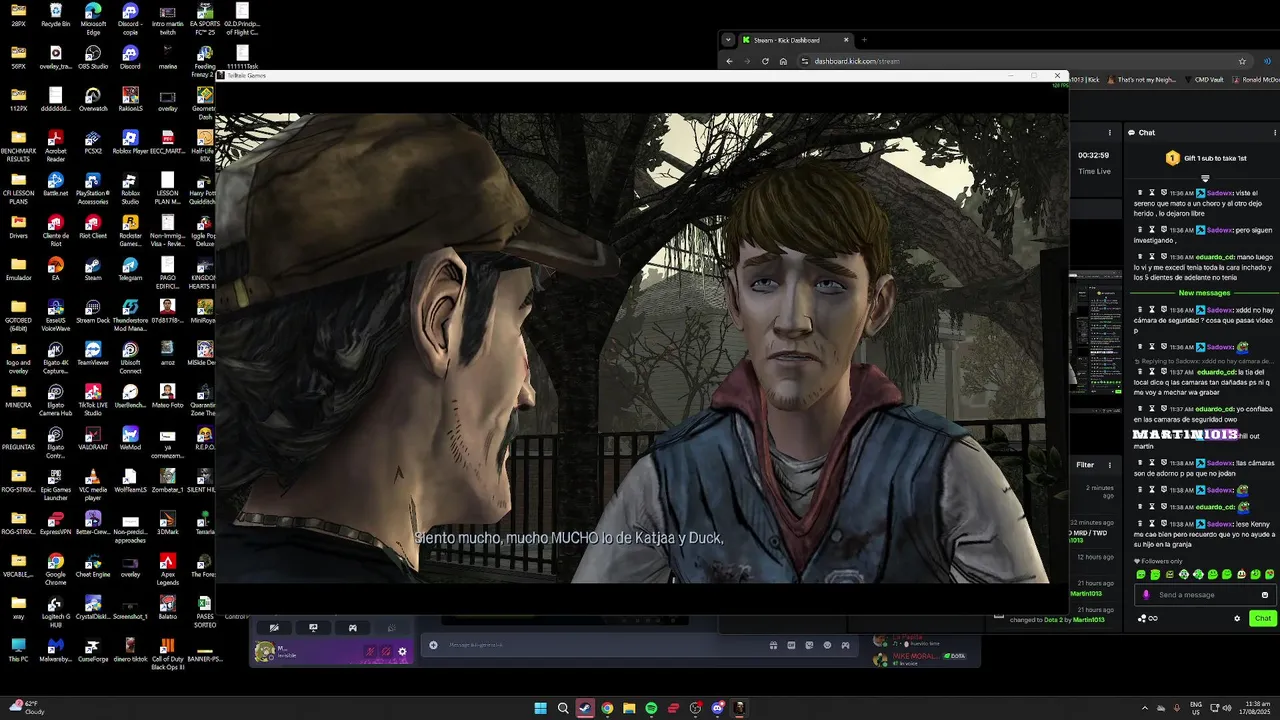Reload the Kick dashboard page

(x=765, y=61)
